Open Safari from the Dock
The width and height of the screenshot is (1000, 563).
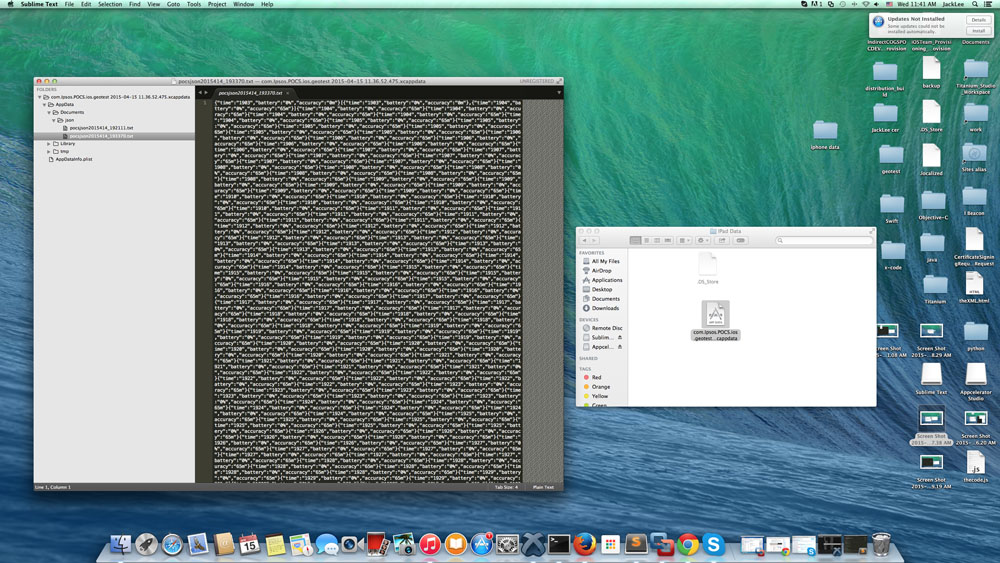pos(172,545)
